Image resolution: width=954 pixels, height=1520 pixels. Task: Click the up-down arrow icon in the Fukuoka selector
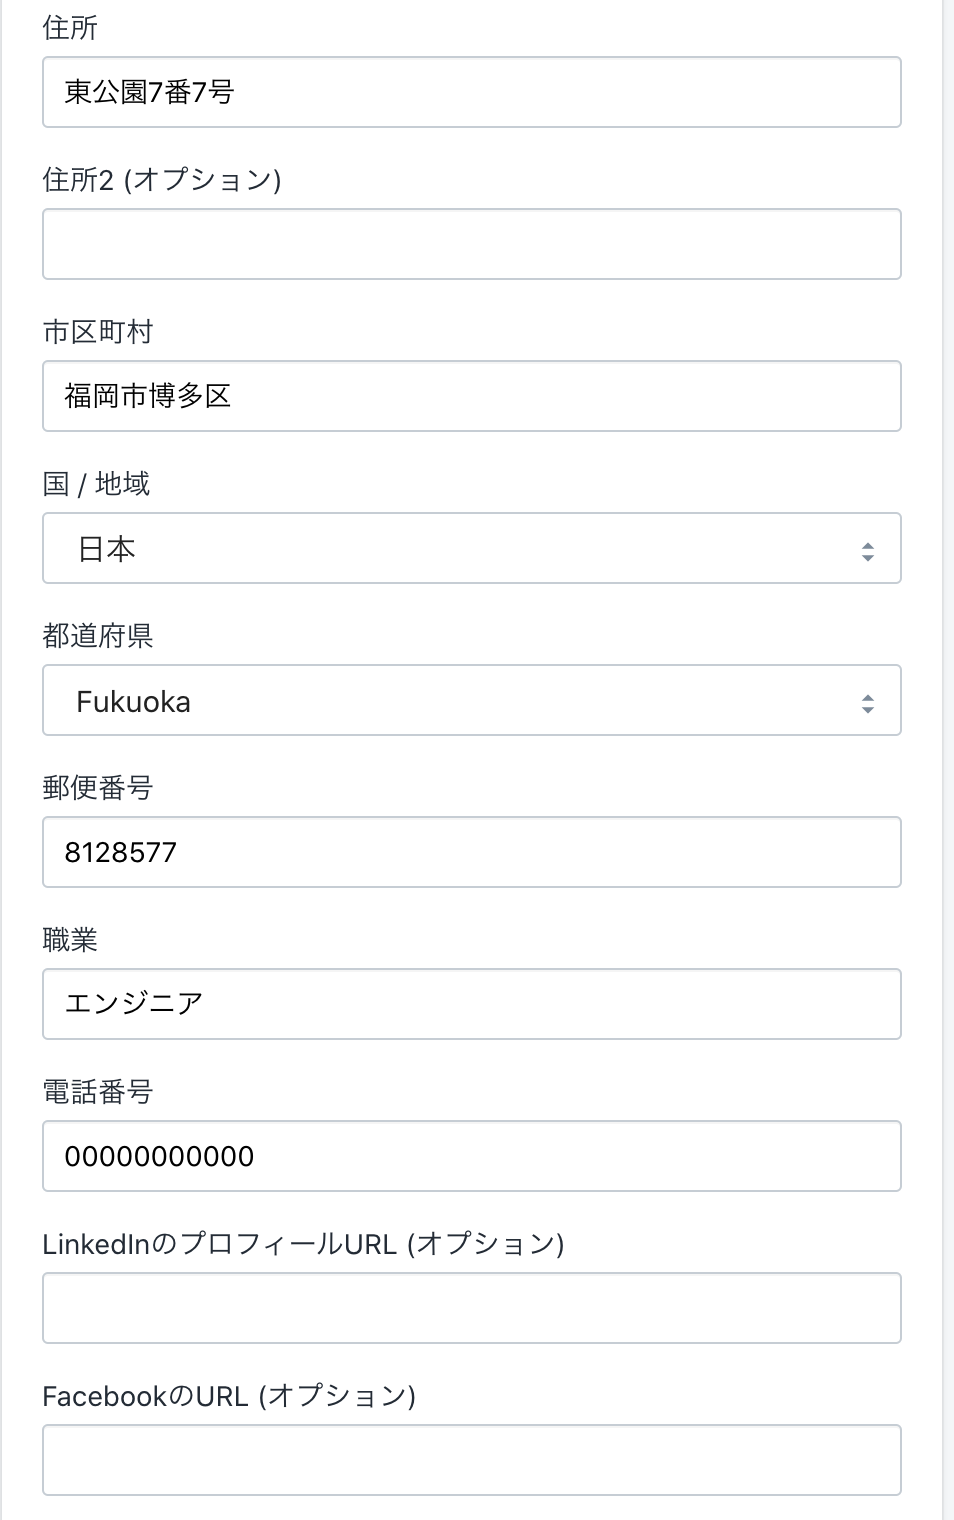pyautogui.click(x=867, y=703)
